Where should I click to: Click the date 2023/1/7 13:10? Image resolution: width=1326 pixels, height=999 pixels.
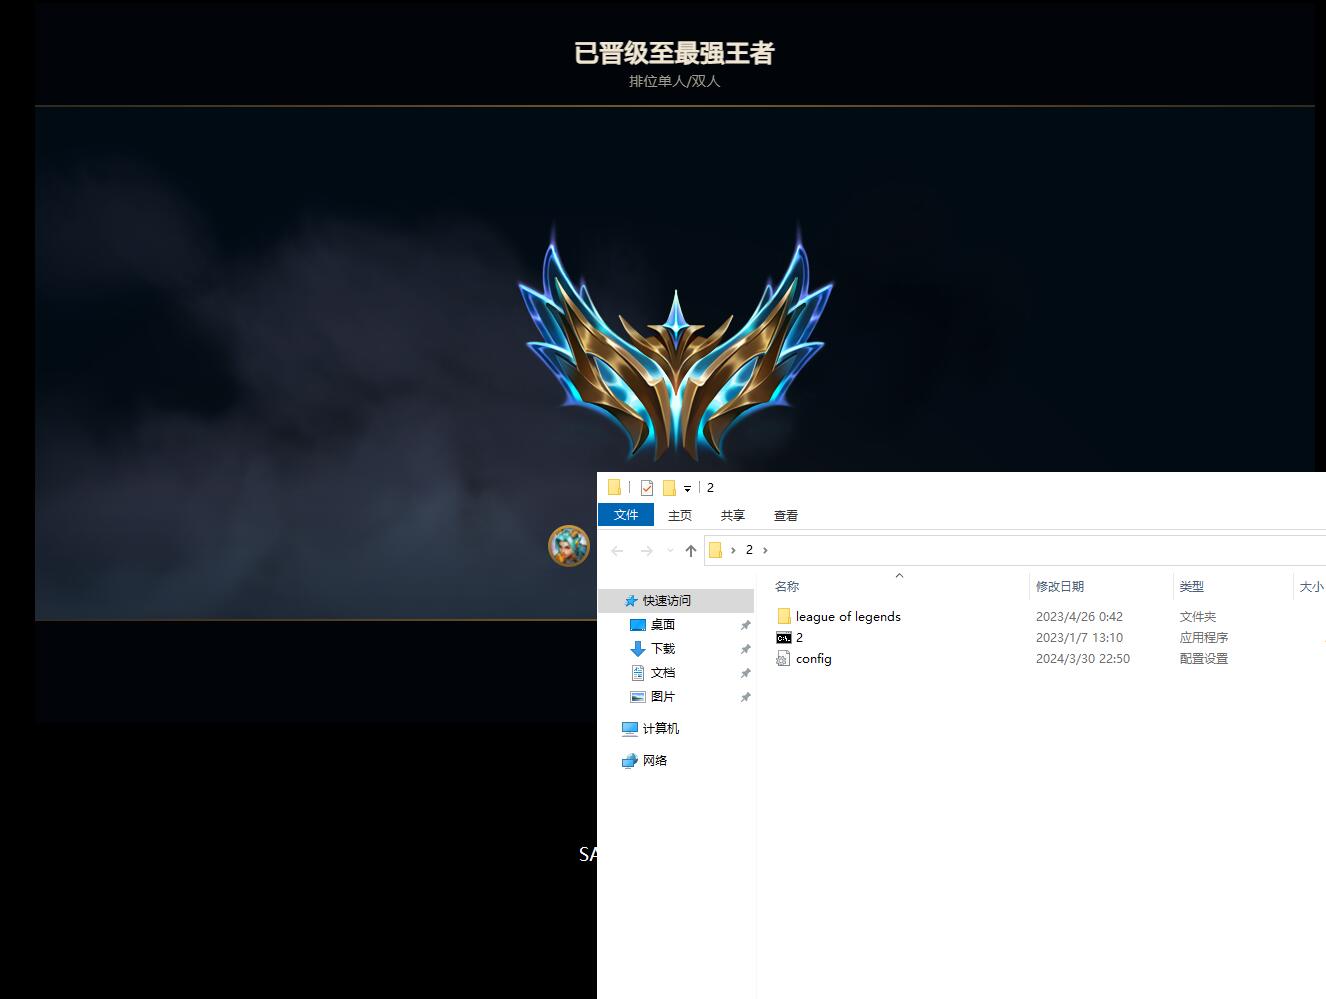[1079, 638]
